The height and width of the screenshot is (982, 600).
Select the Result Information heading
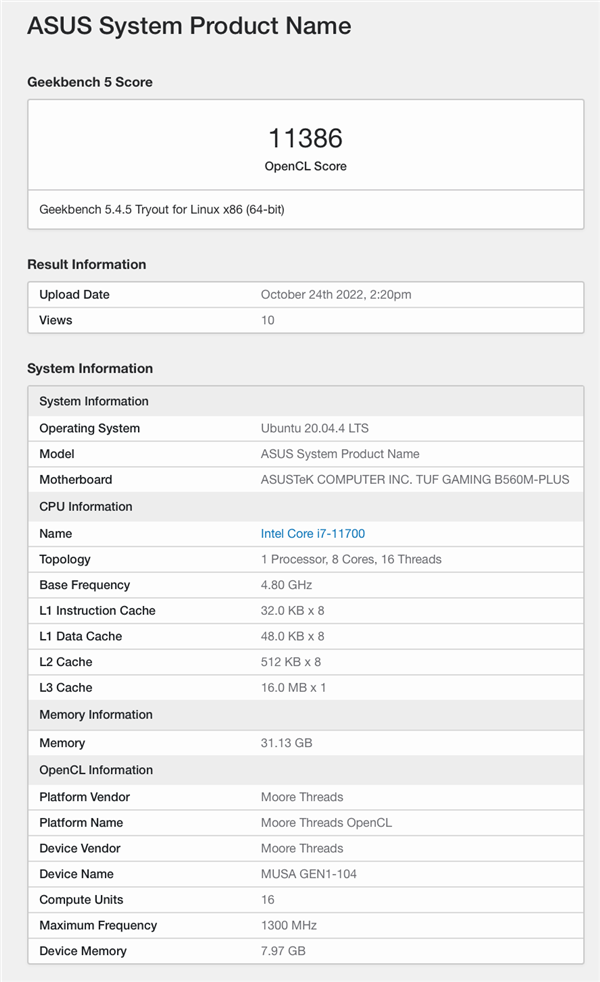coord(87,264)
